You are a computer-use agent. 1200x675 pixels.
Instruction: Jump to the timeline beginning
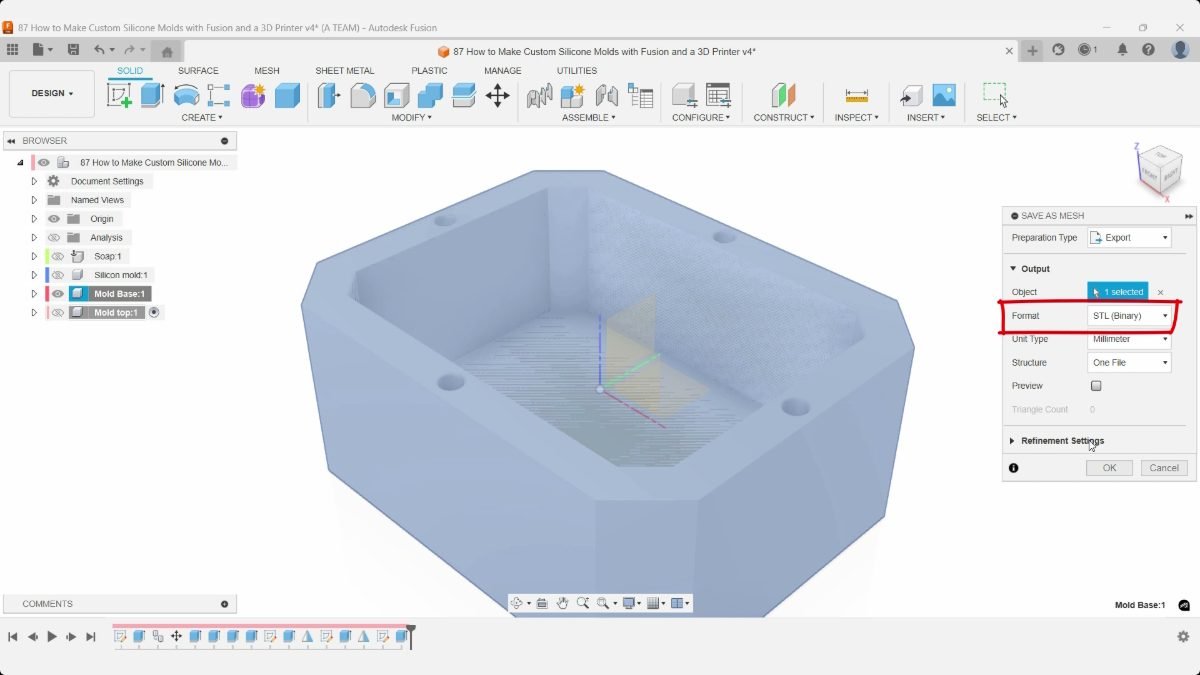click(x=13, y=636)
